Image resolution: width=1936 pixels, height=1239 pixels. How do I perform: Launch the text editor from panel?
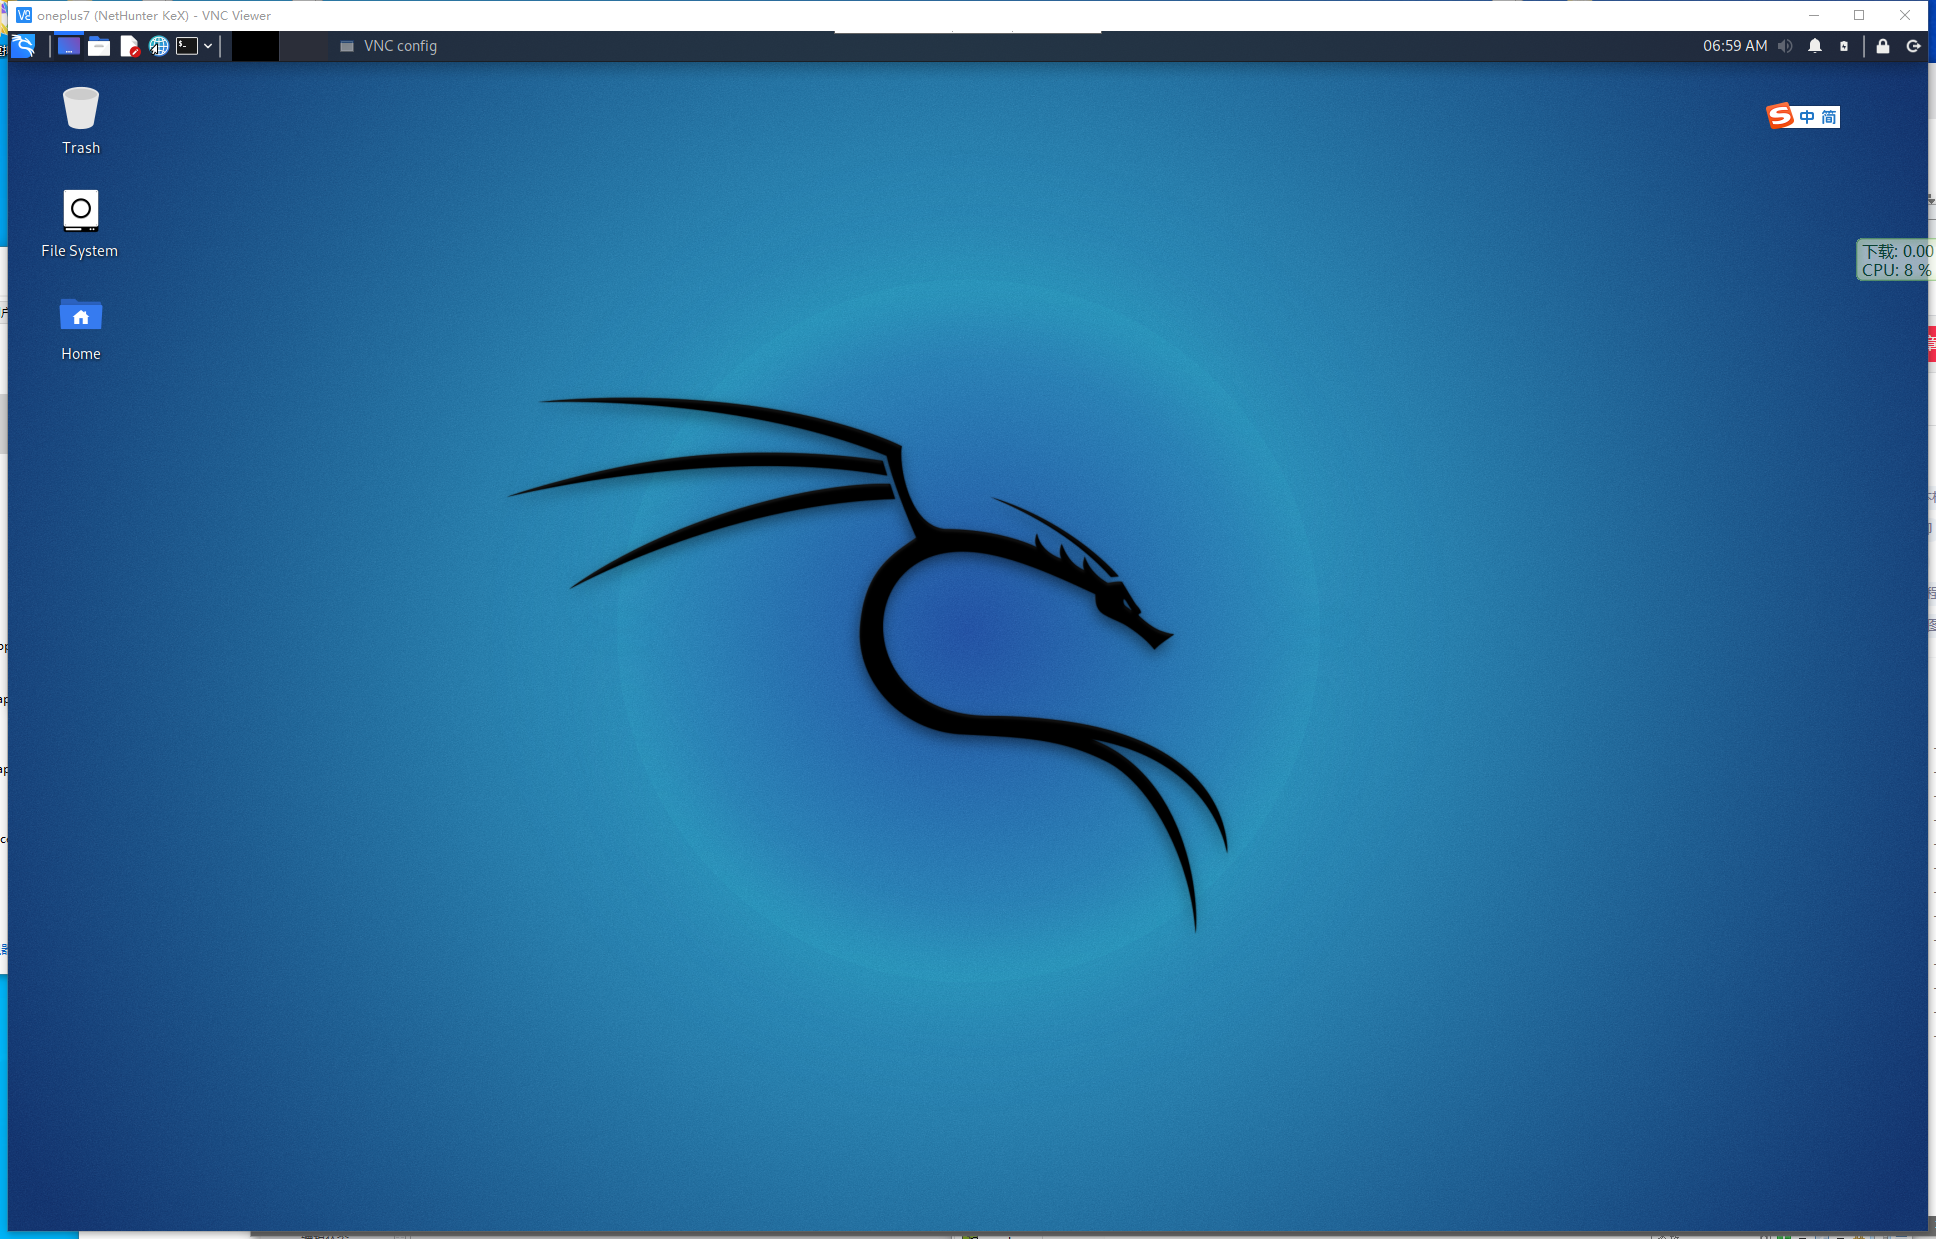(129, 46)
